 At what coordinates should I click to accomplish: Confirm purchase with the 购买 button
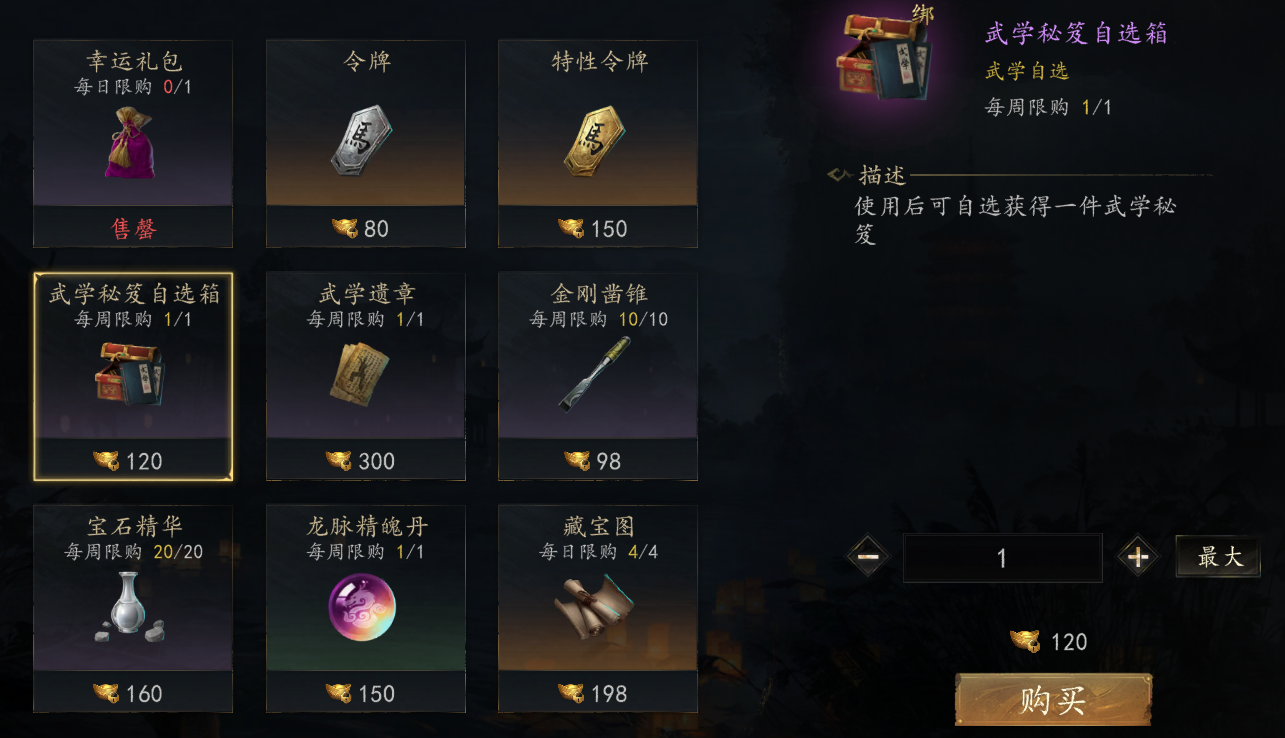pos(1053,700)
